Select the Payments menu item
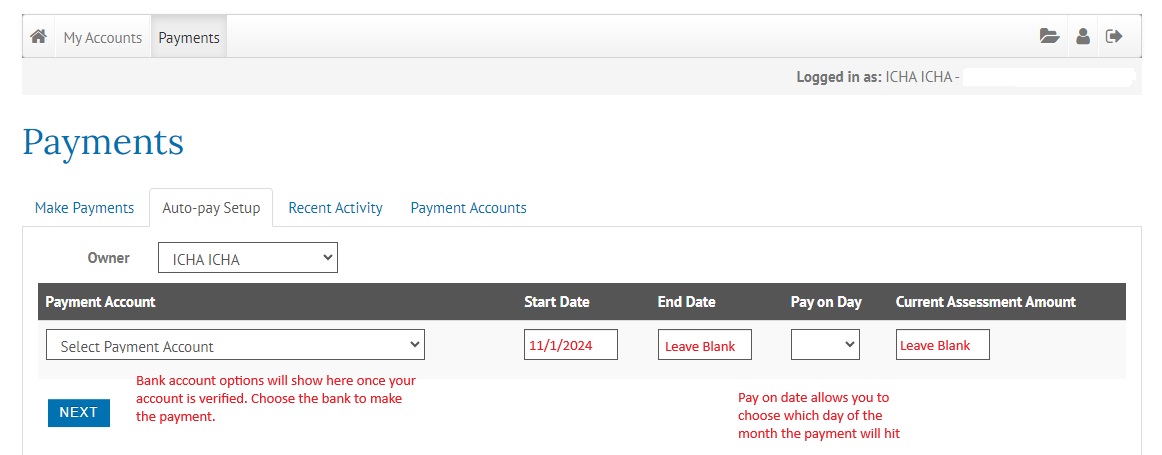Screen dimensions: 1162x455 click(189, 37)
